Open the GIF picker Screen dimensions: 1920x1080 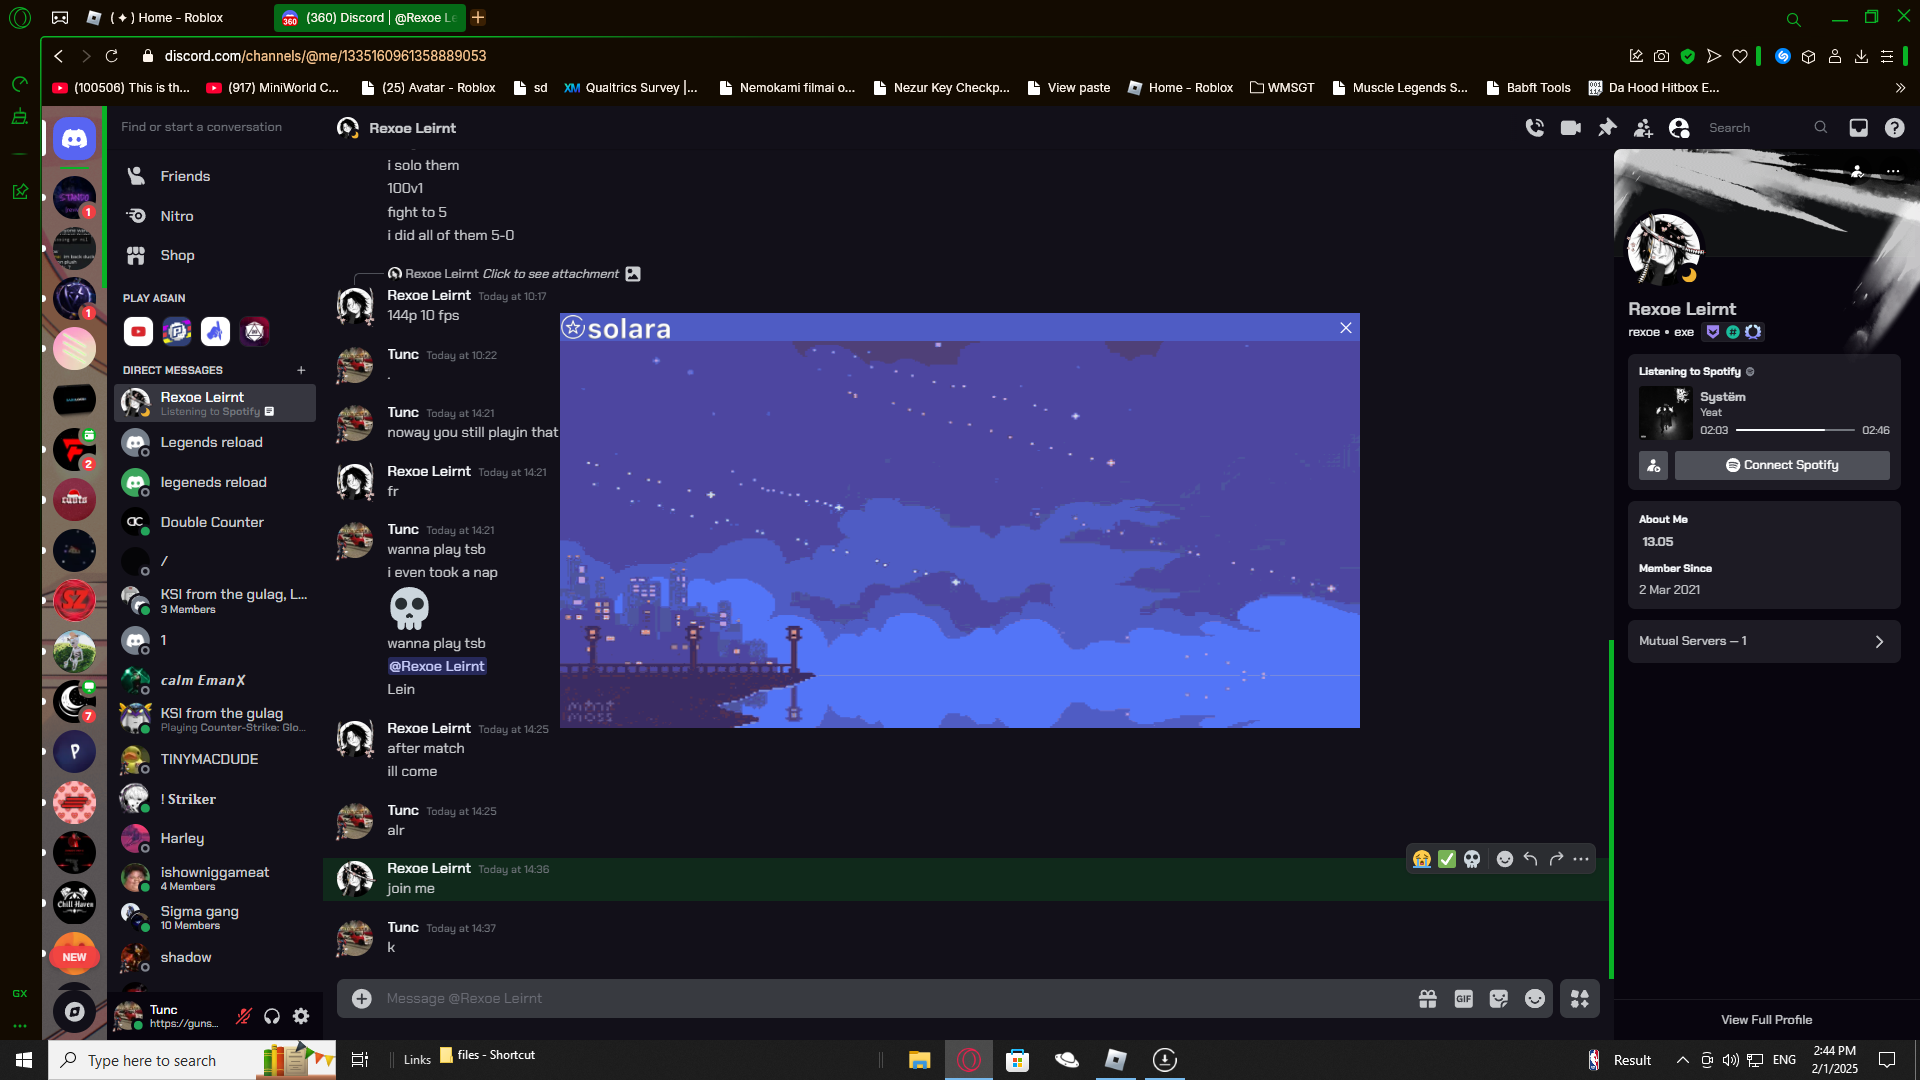1463,999
